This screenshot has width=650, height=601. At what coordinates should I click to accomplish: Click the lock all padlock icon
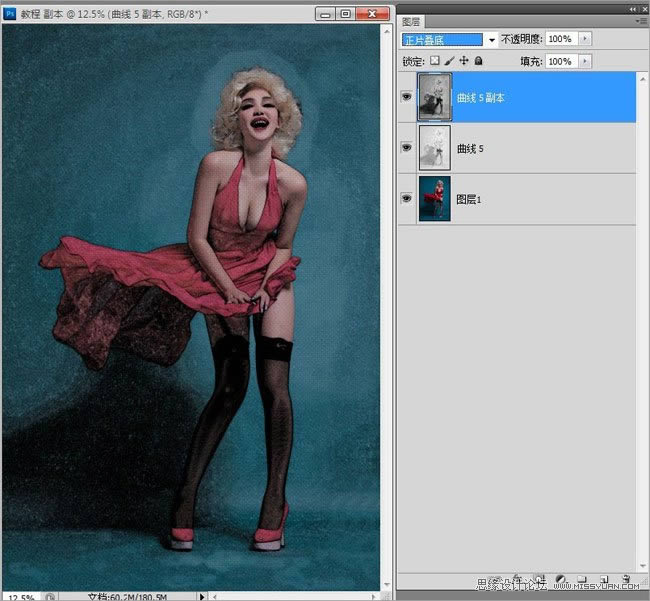[x=478, y=61]
